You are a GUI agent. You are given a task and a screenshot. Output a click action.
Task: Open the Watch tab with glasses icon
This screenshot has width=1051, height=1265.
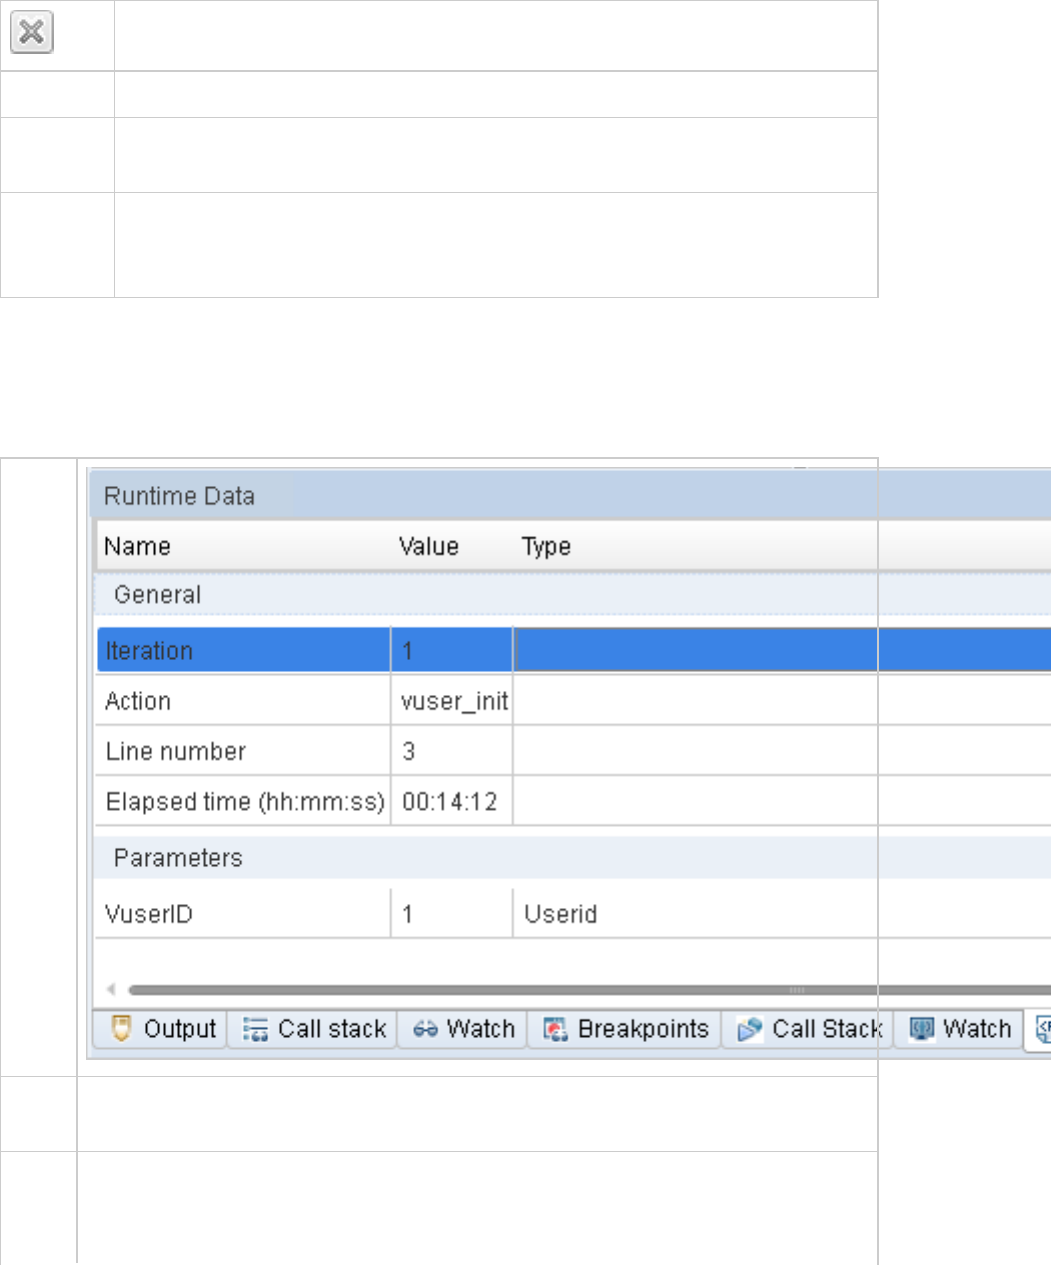pos(463,1029)
